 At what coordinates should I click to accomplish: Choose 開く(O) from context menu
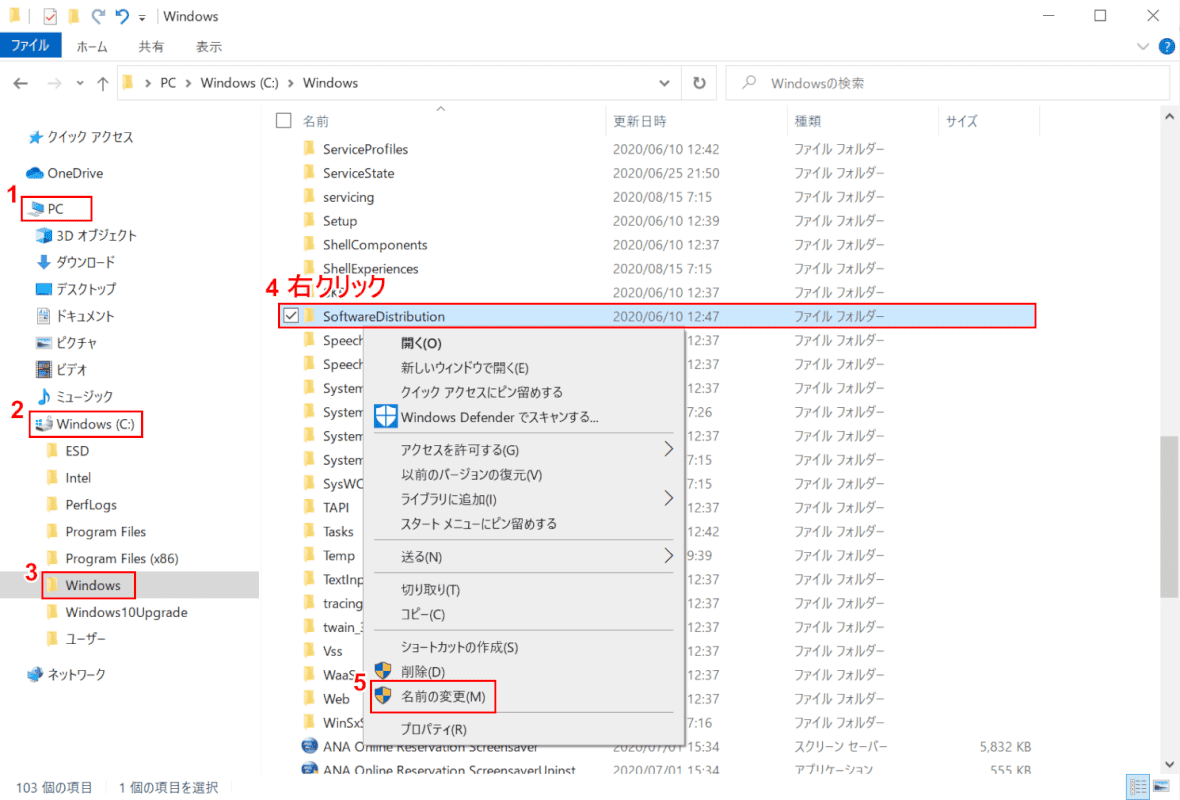525,343
